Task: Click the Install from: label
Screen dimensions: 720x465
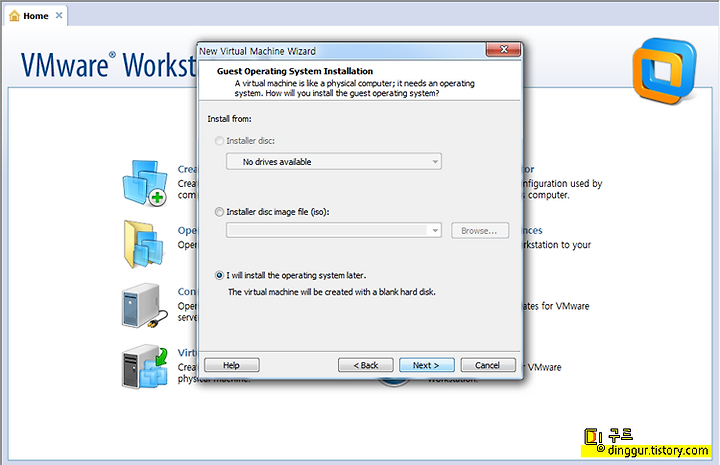Action: (x=229, y=119)
